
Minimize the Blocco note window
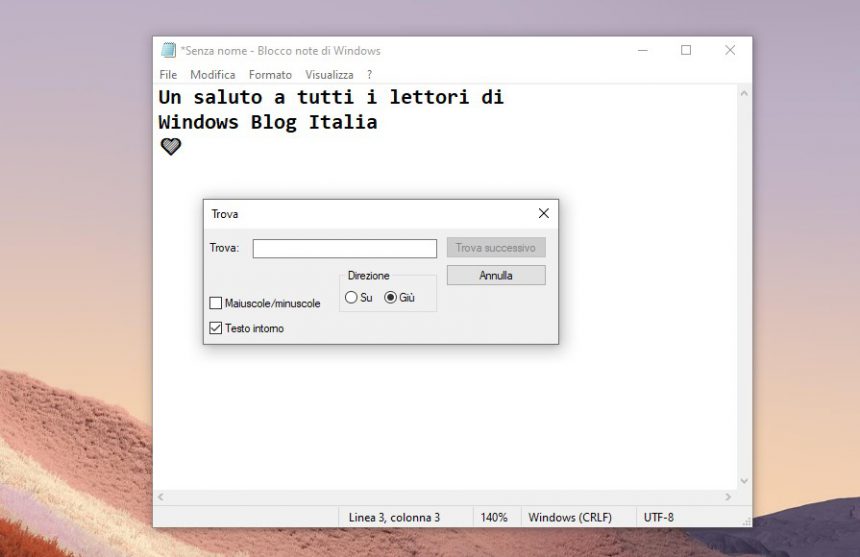click(x=643, y=50)
